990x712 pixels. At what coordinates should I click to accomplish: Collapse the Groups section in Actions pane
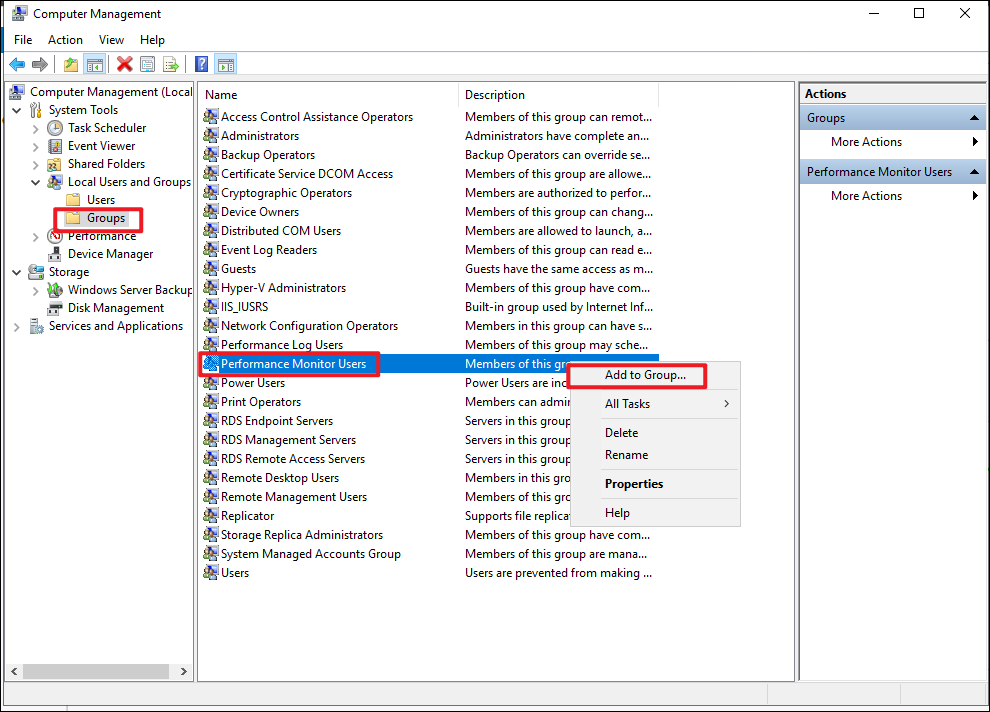coord(974,118)
